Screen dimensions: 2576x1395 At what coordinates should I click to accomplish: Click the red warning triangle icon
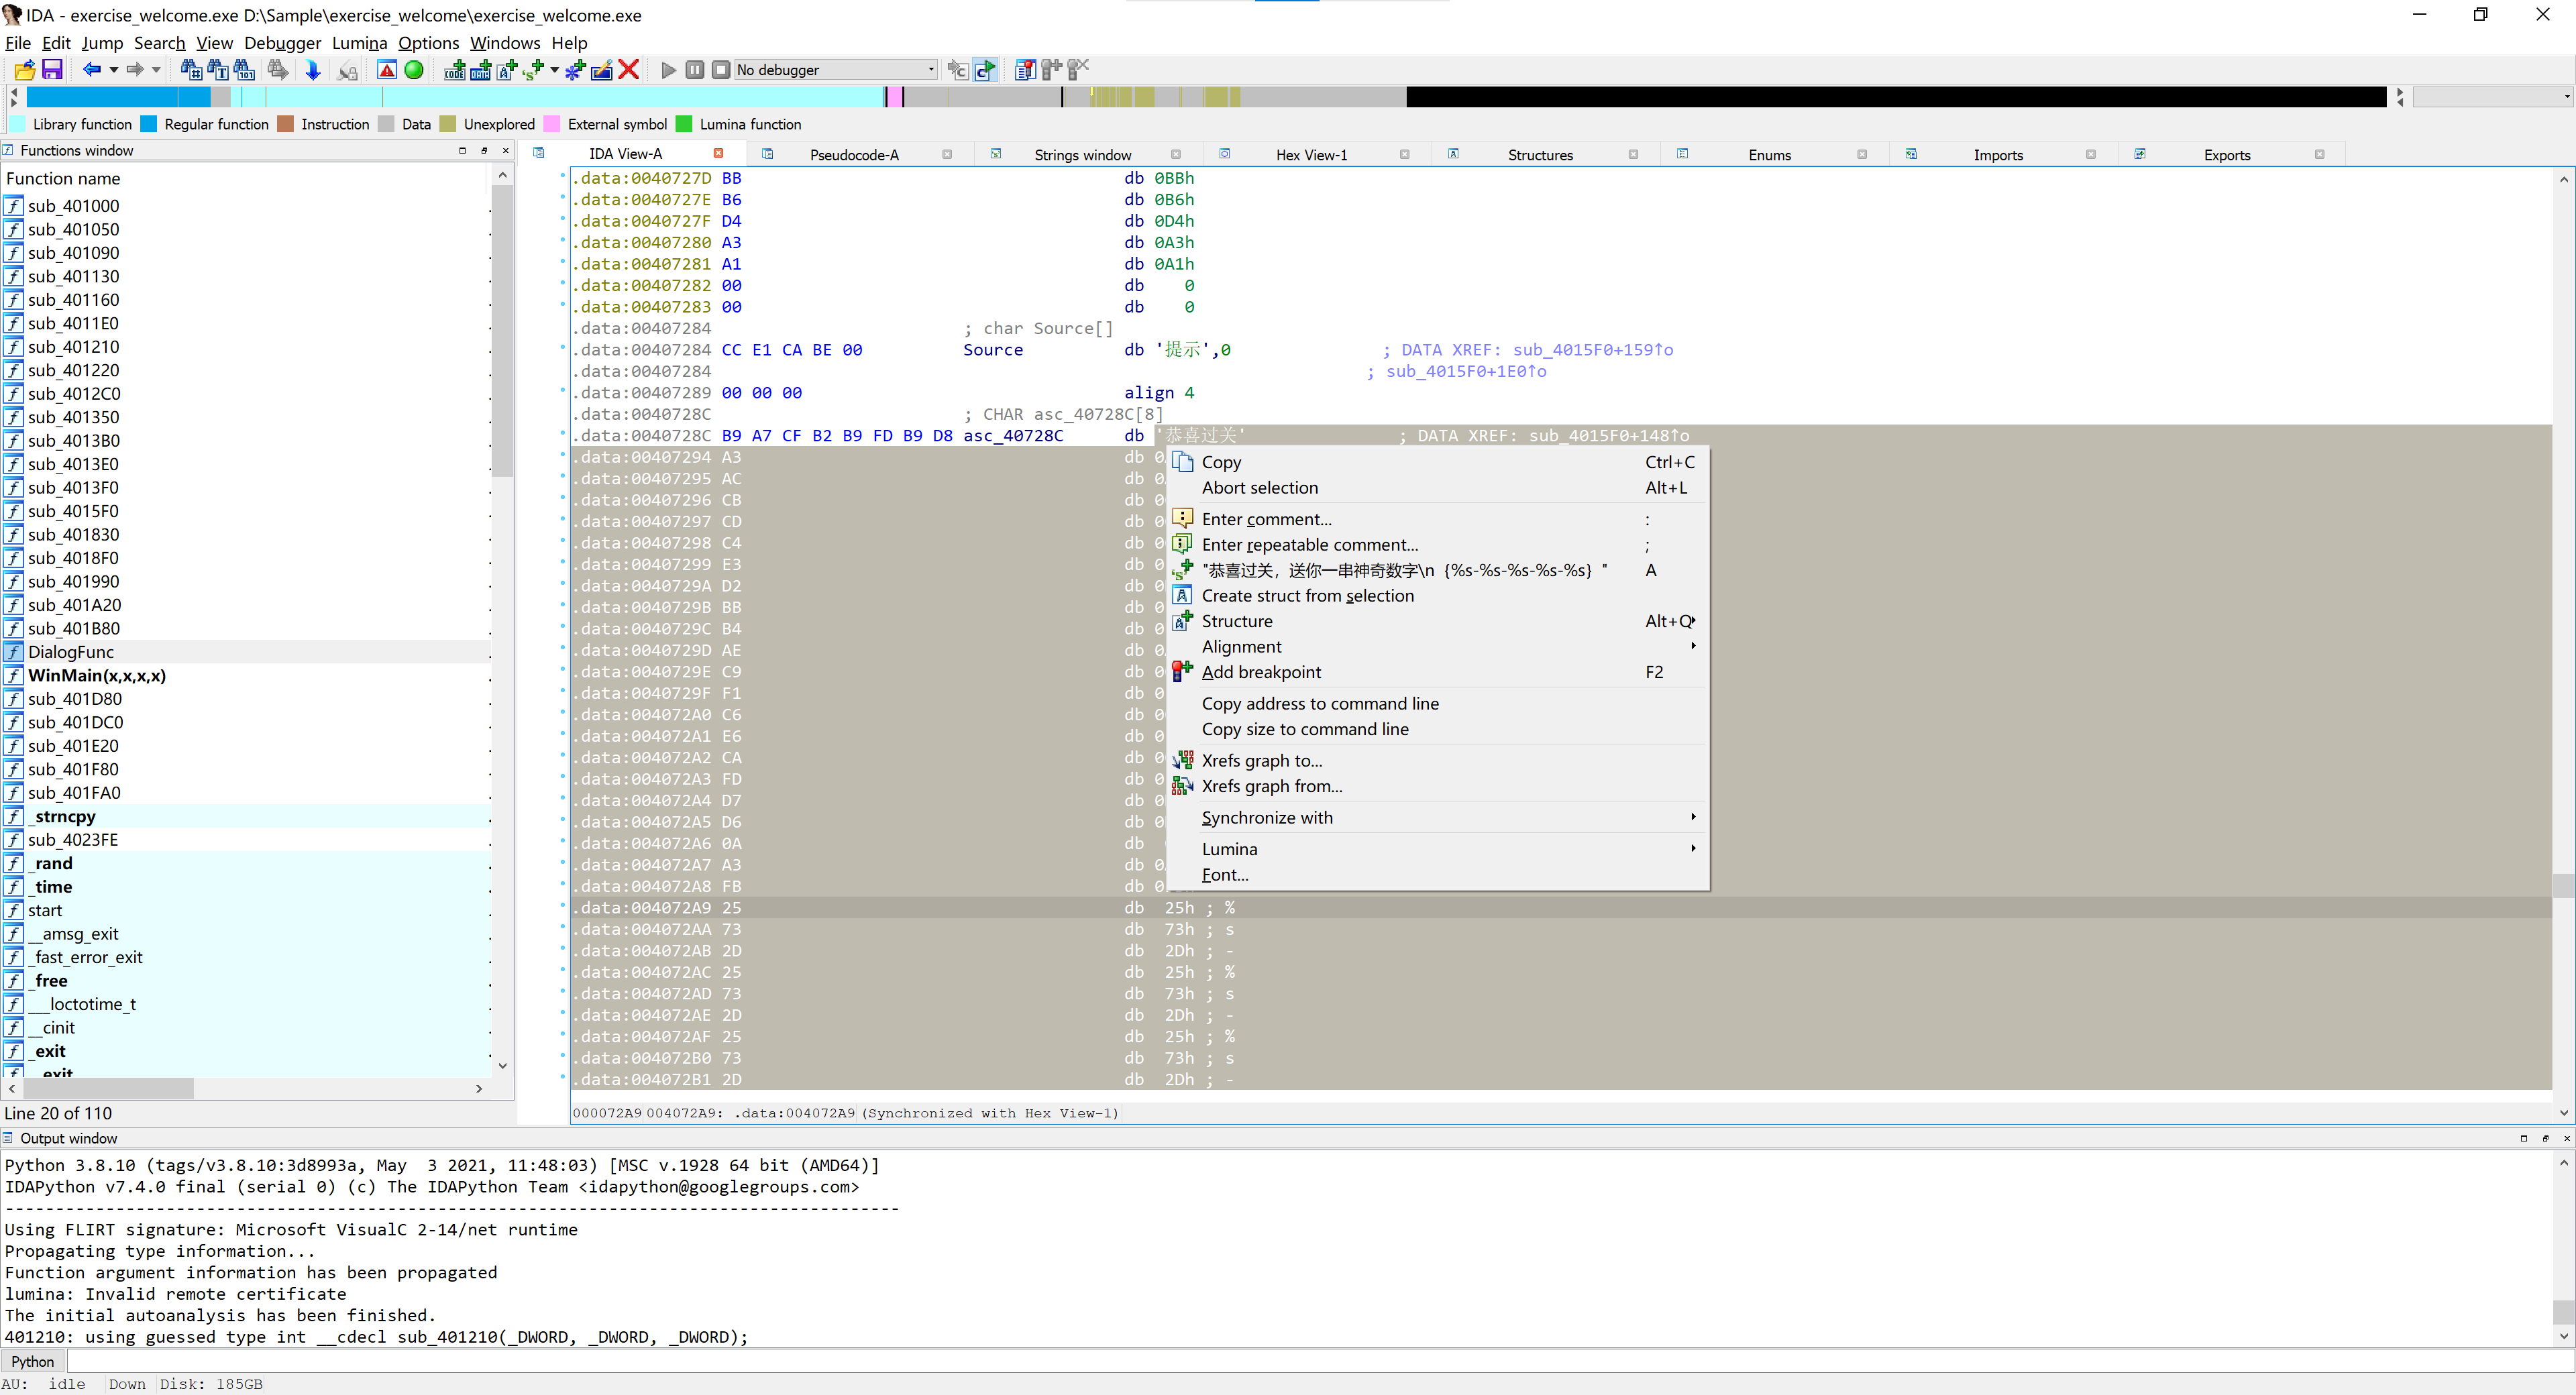387,69
